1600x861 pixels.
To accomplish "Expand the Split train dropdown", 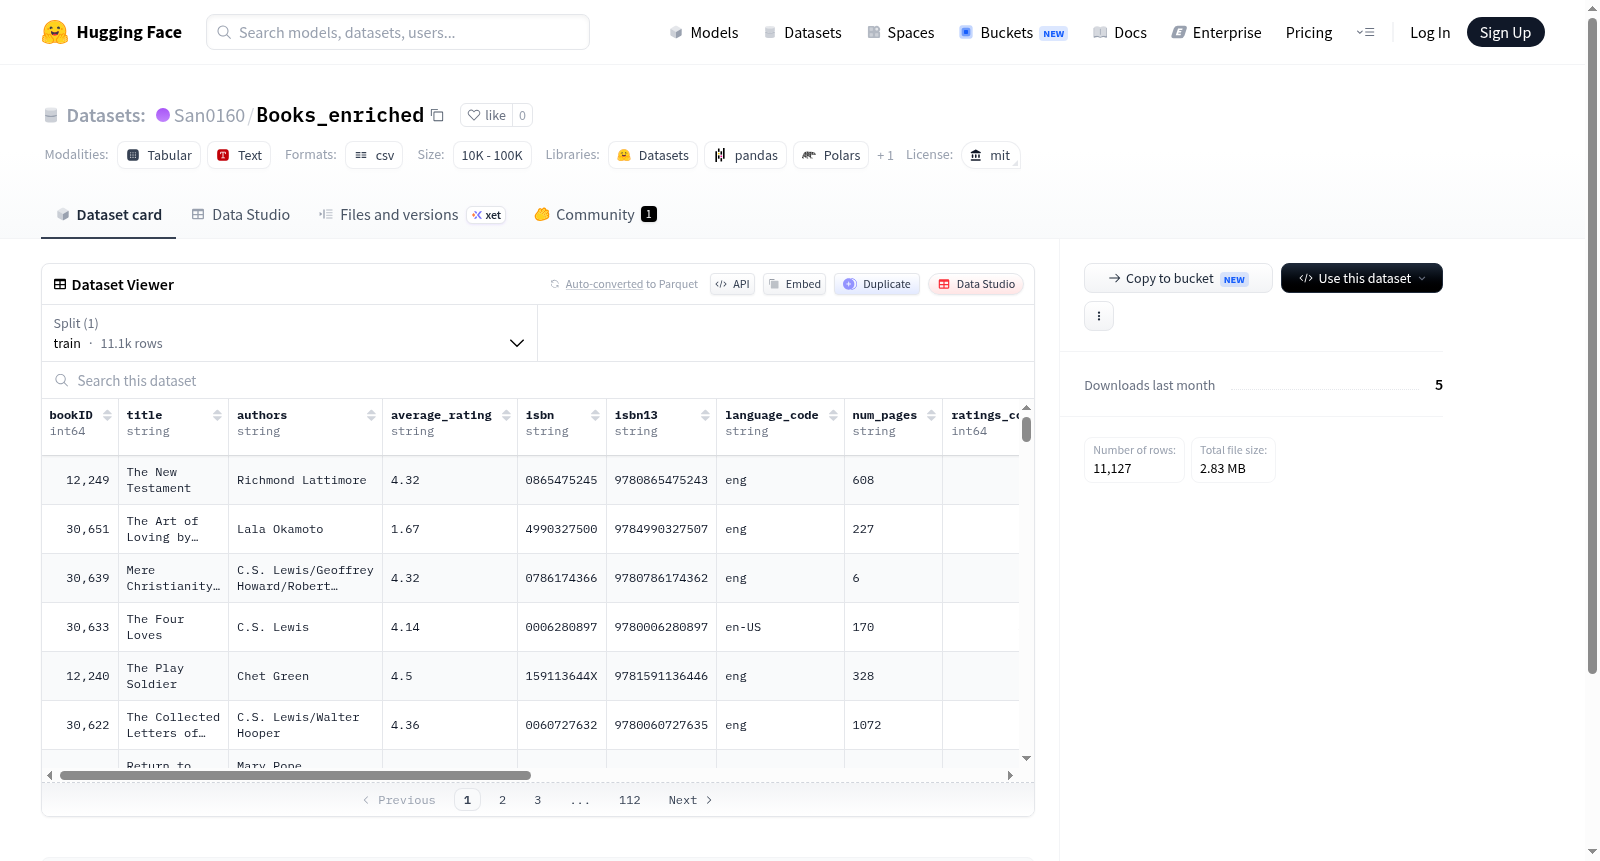I will (289, 333).
